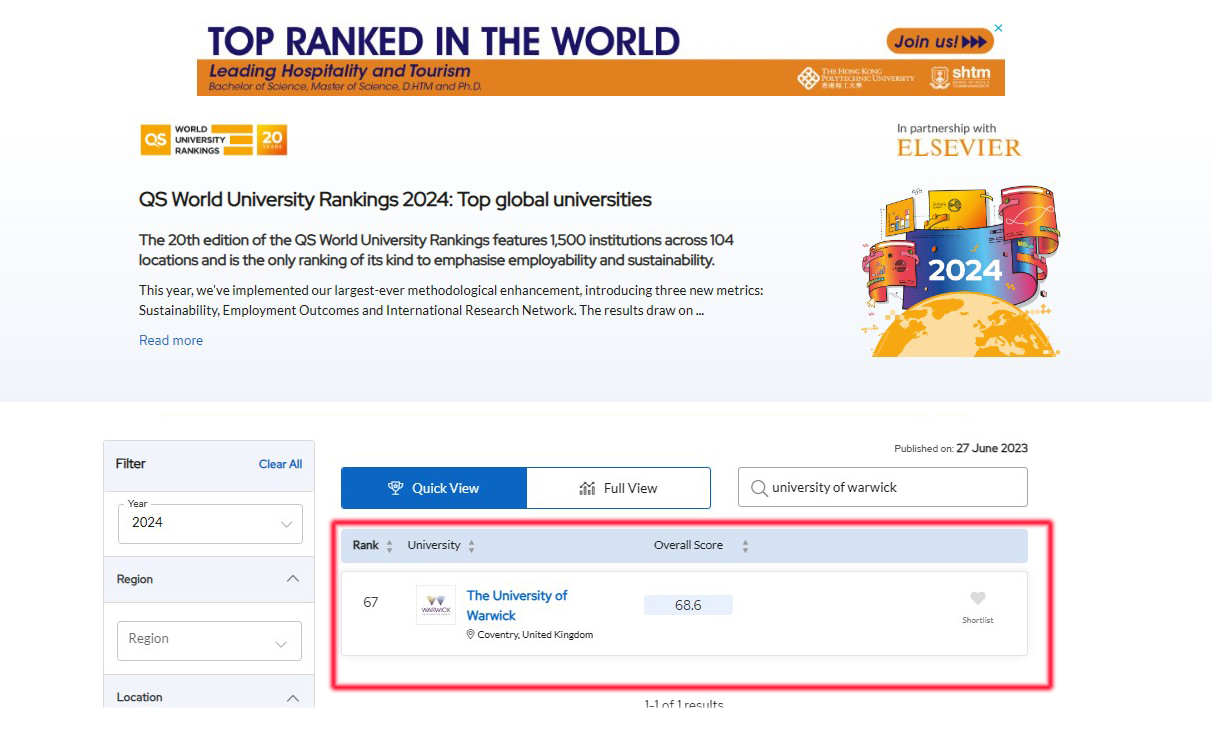
Task: Sort results by Rank
Action: pyautogui.click(x=390, y=546)
